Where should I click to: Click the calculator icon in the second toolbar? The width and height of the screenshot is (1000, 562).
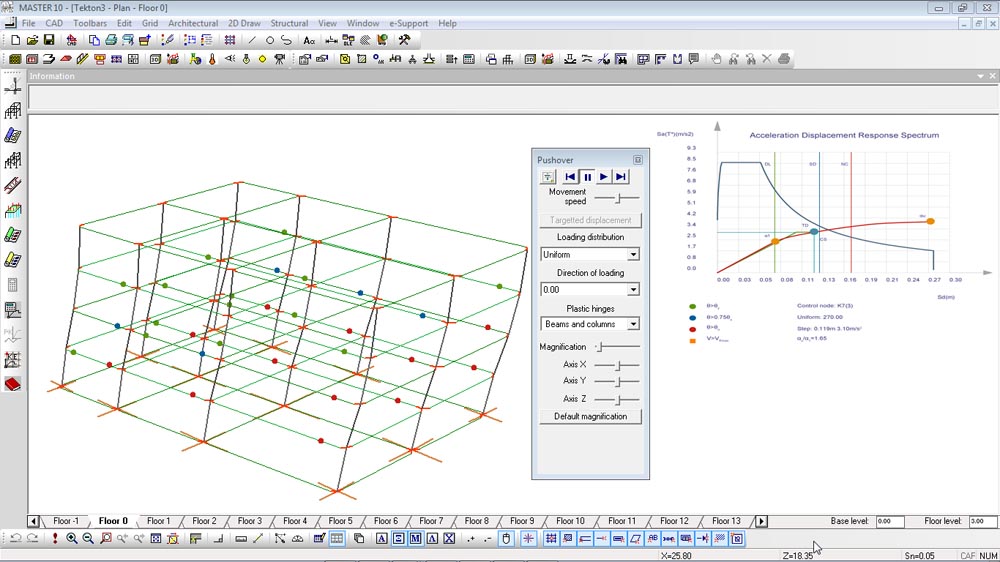coord(469,59)
